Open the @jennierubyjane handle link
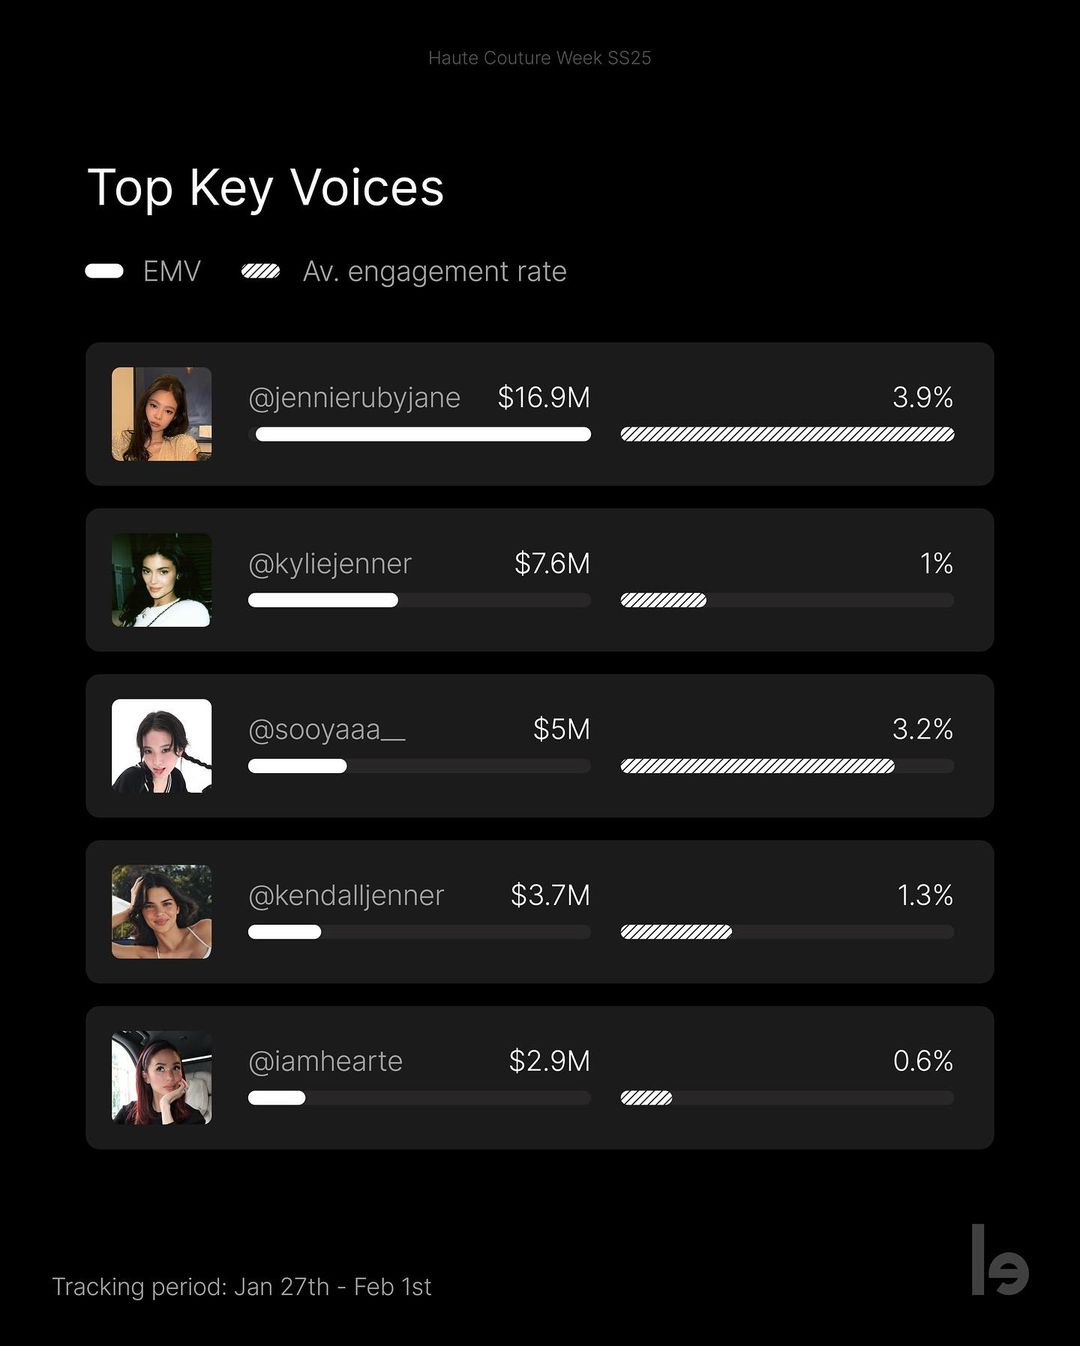Viewport: 1080px width, 1346px height. click(354, 398)
